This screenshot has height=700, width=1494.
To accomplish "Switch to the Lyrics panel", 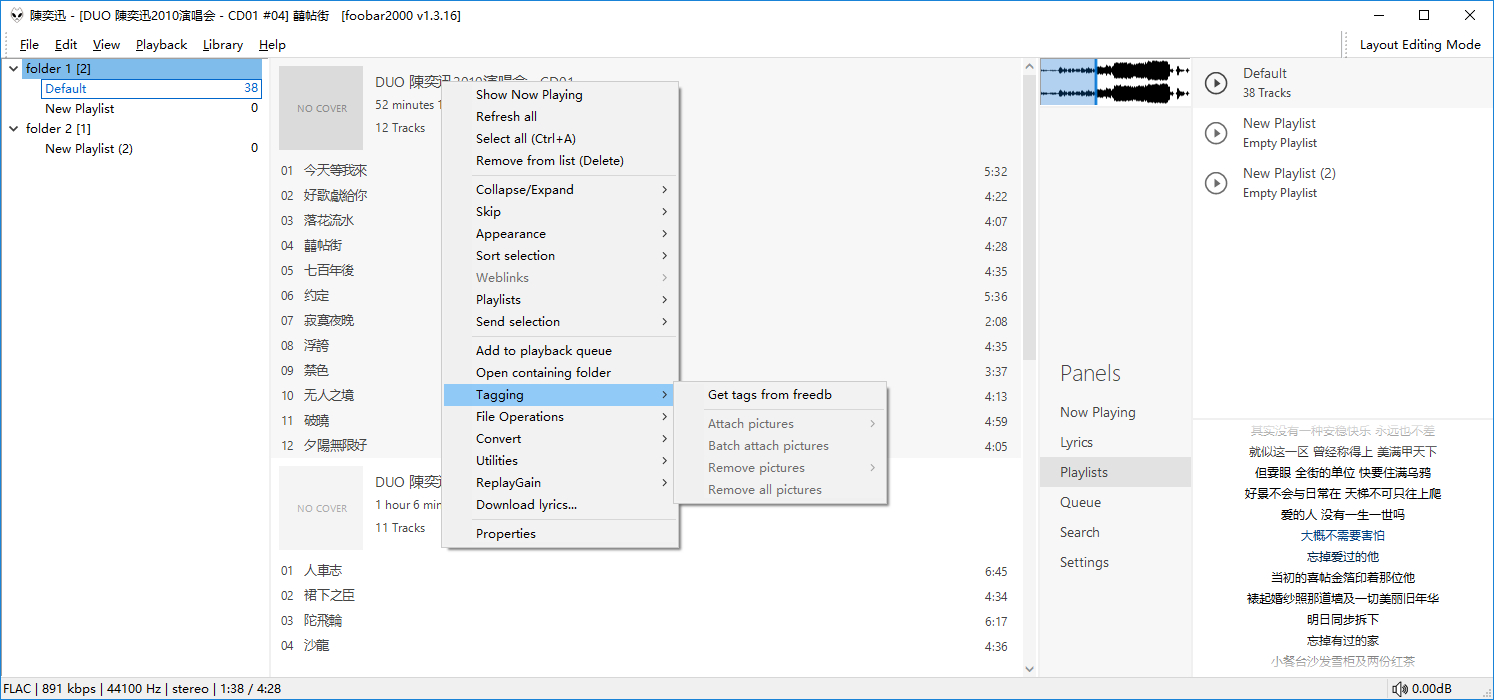I will pos(1076,443).
